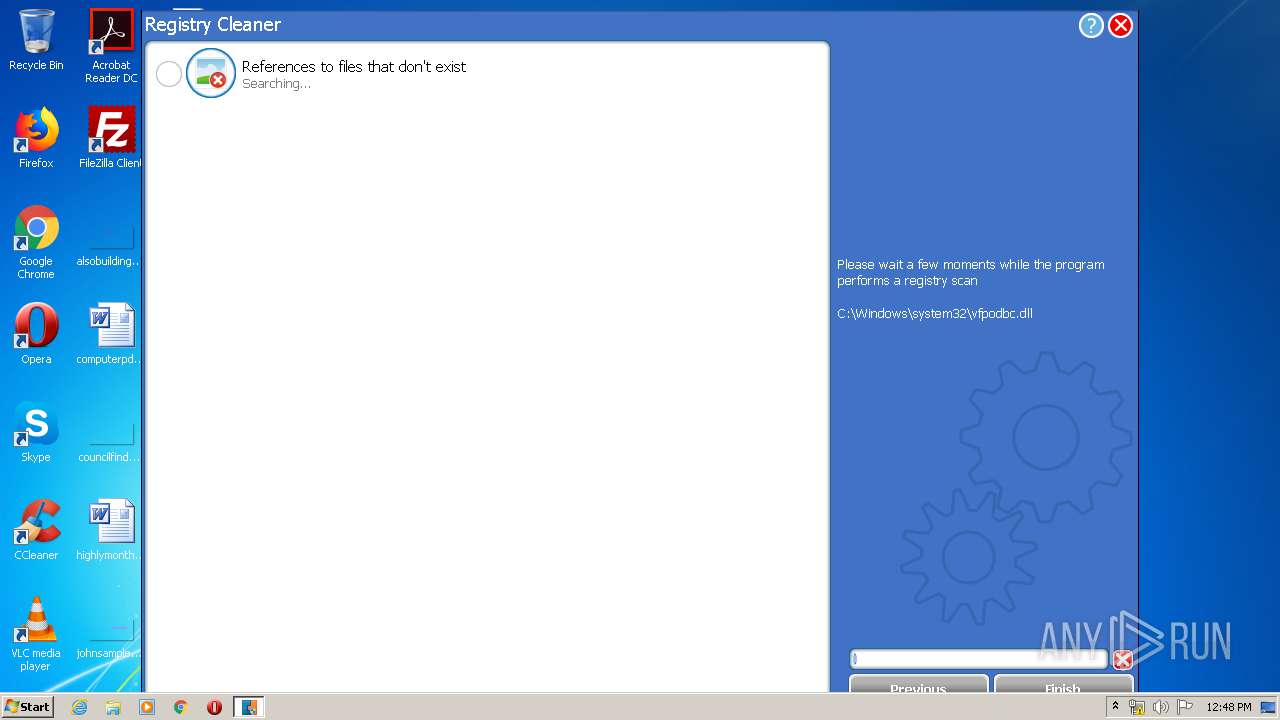
Task: Click the missing file references category icon
Action: coord(211,73)
